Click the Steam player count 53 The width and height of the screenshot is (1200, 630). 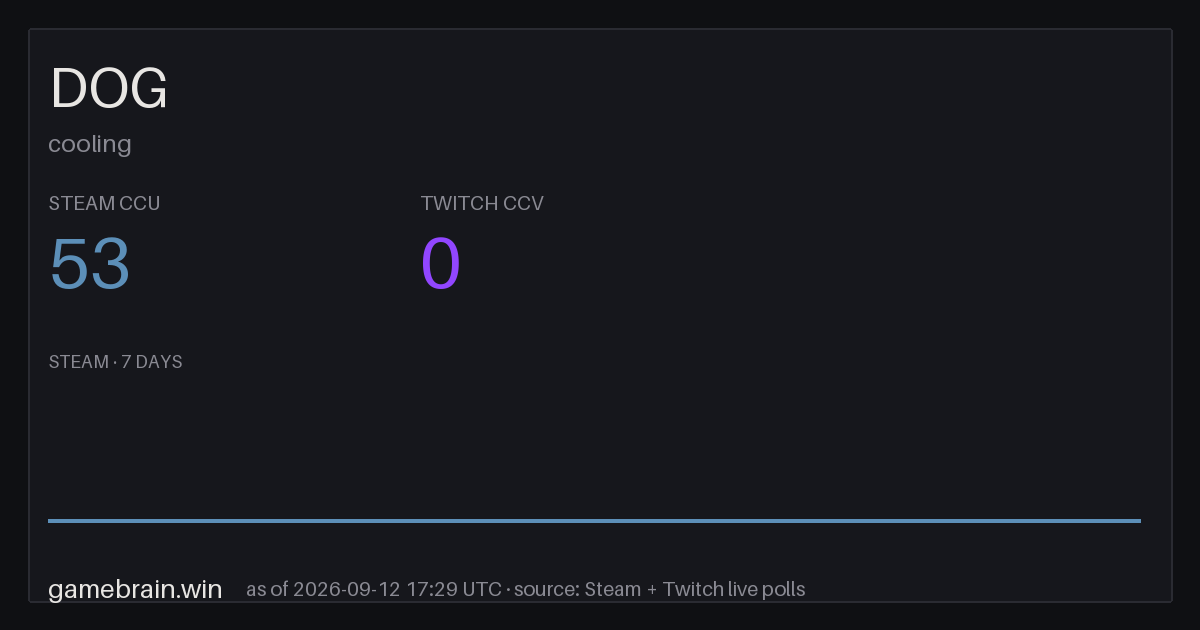[x=90, y=264]
